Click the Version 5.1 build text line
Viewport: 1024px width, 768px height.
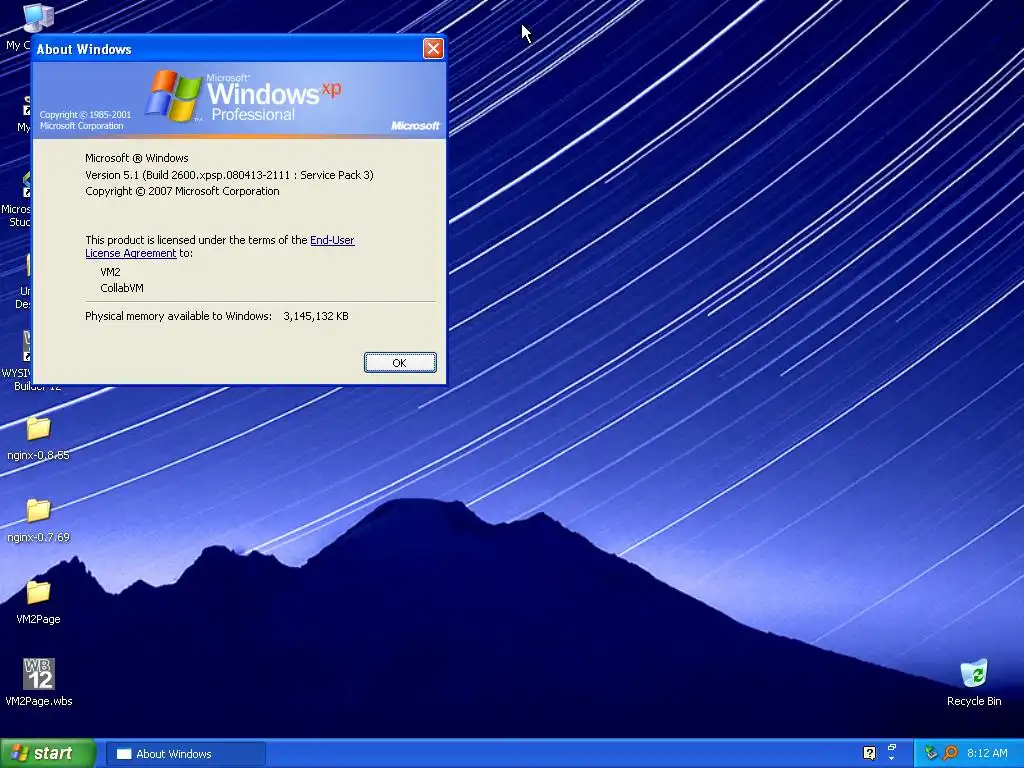tap(229, 175)
